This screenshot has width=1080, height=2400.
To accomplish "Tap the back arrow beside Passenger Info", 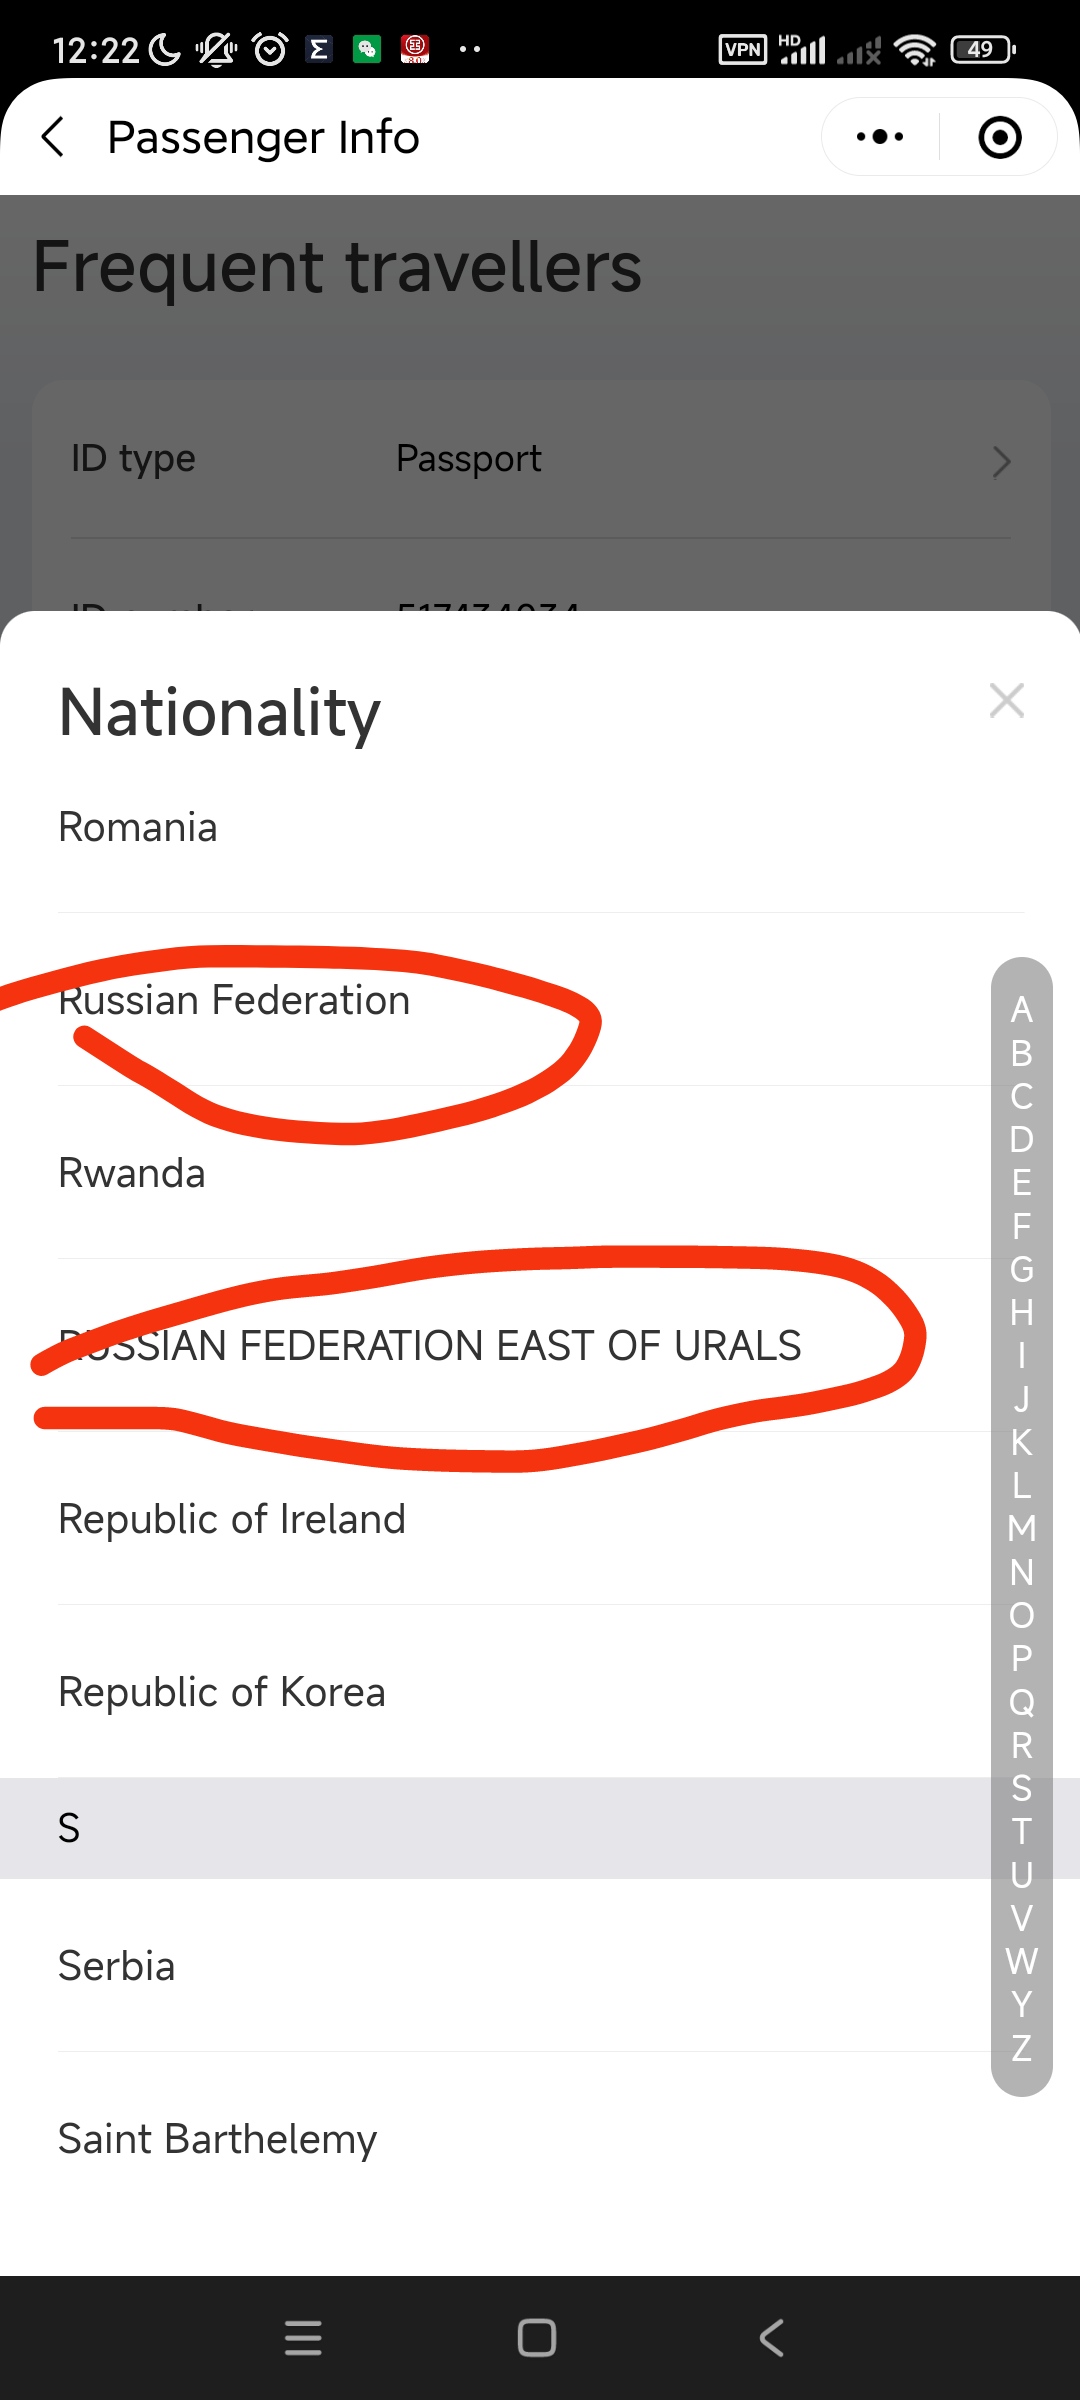I will [x=54, y=137].
